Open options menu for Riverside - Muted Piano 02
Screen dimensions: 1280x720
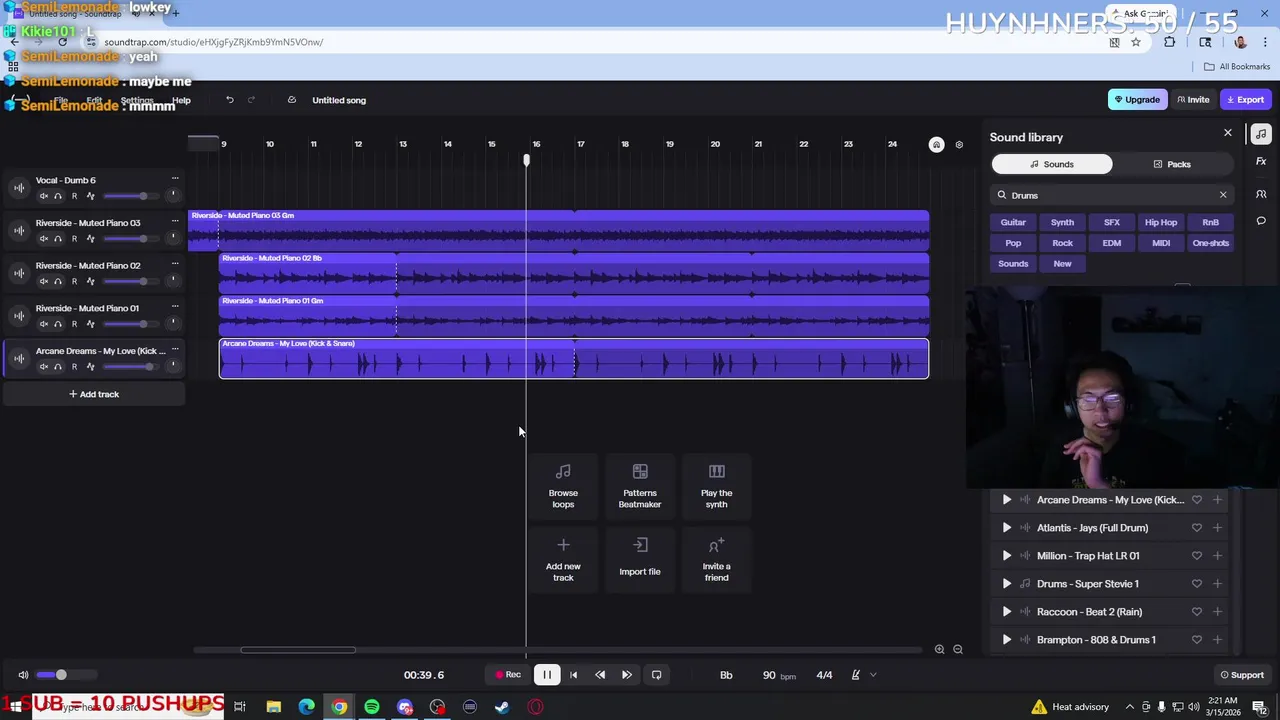(x=175, y=264)
